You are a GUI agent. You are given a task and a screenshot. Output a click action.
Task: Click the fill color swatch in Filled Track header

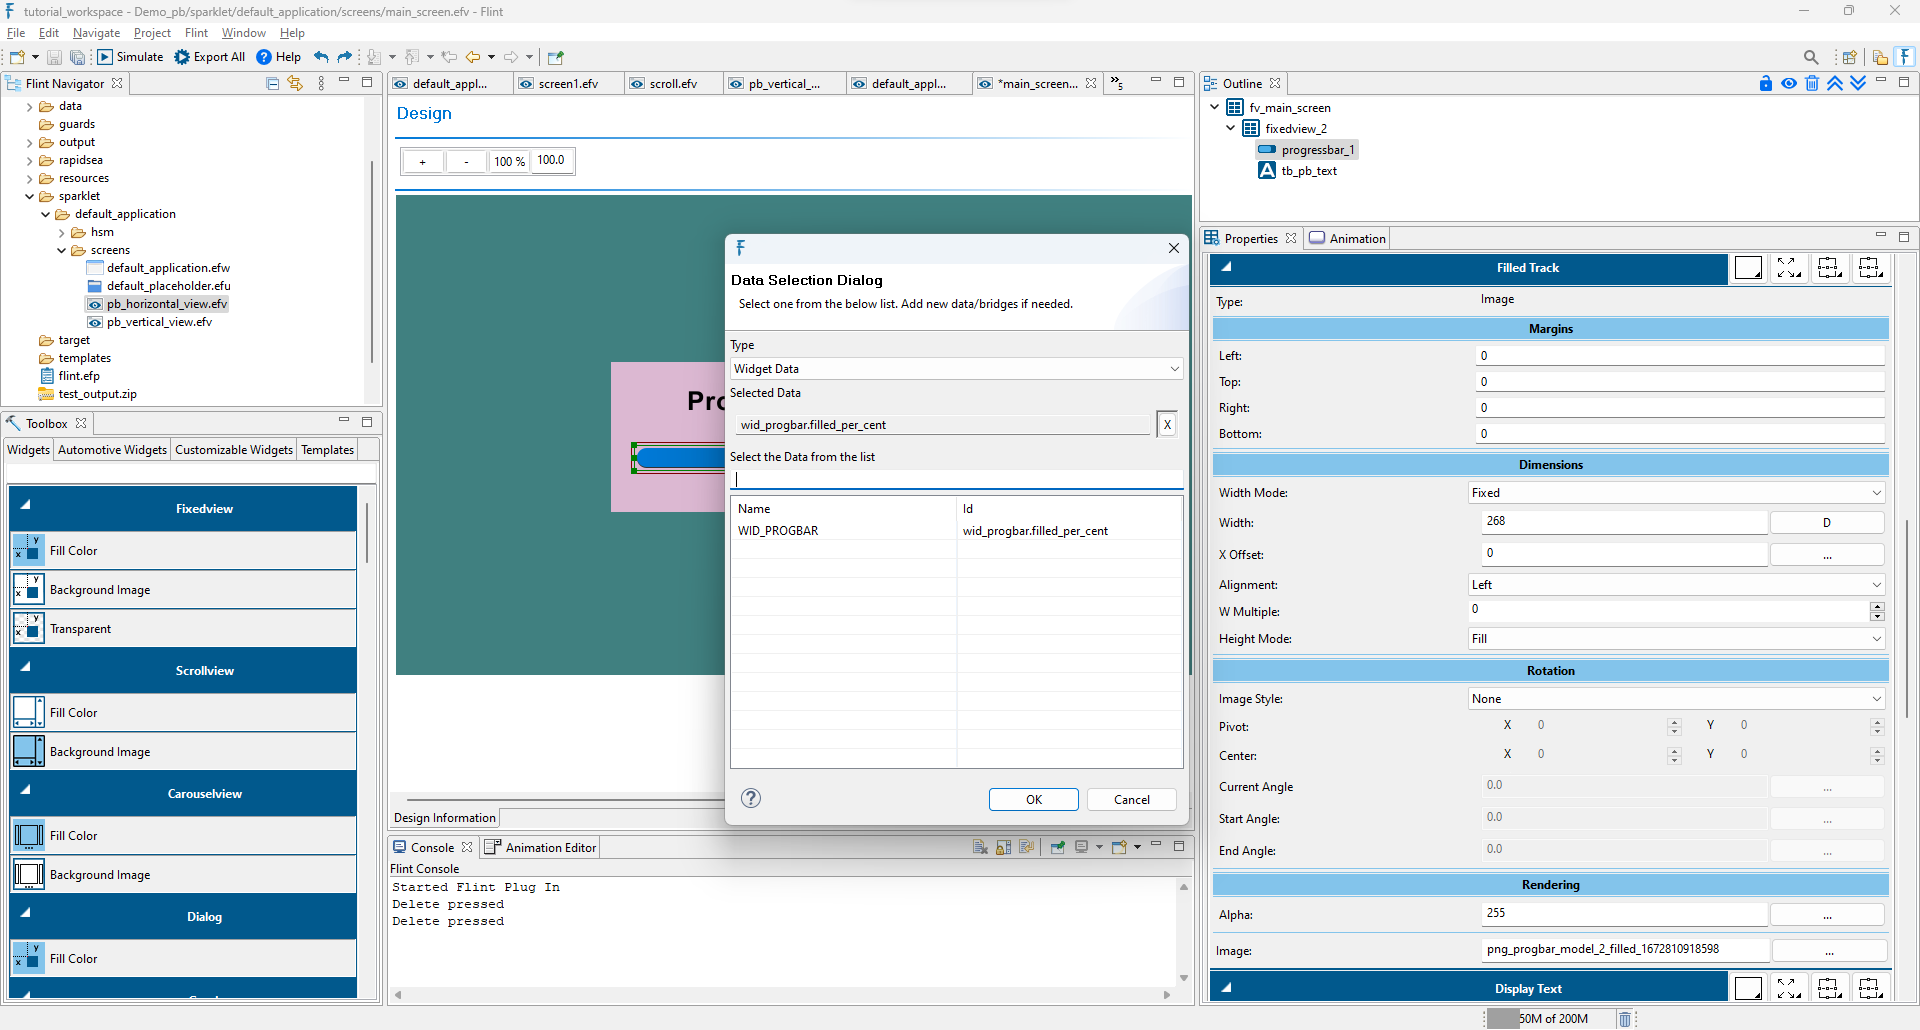point(1749,268)
